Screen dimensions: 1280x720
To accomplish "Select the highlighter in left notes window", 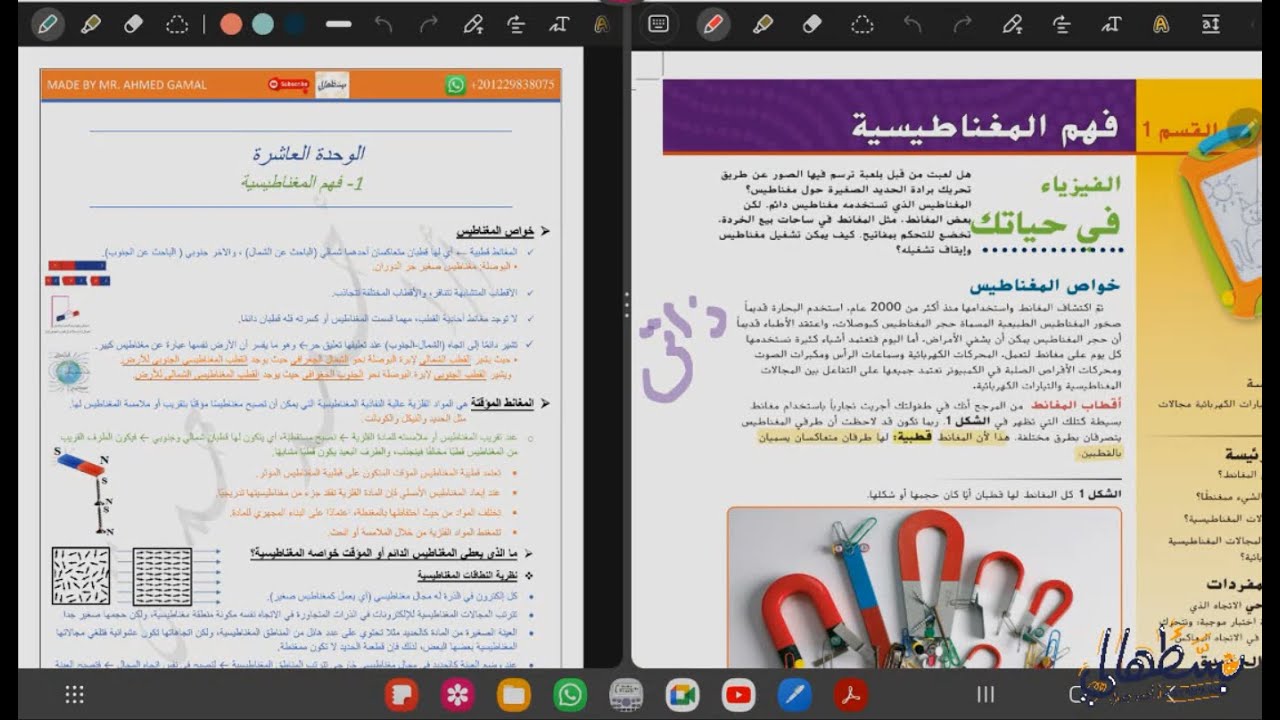I will pos(91,24).
